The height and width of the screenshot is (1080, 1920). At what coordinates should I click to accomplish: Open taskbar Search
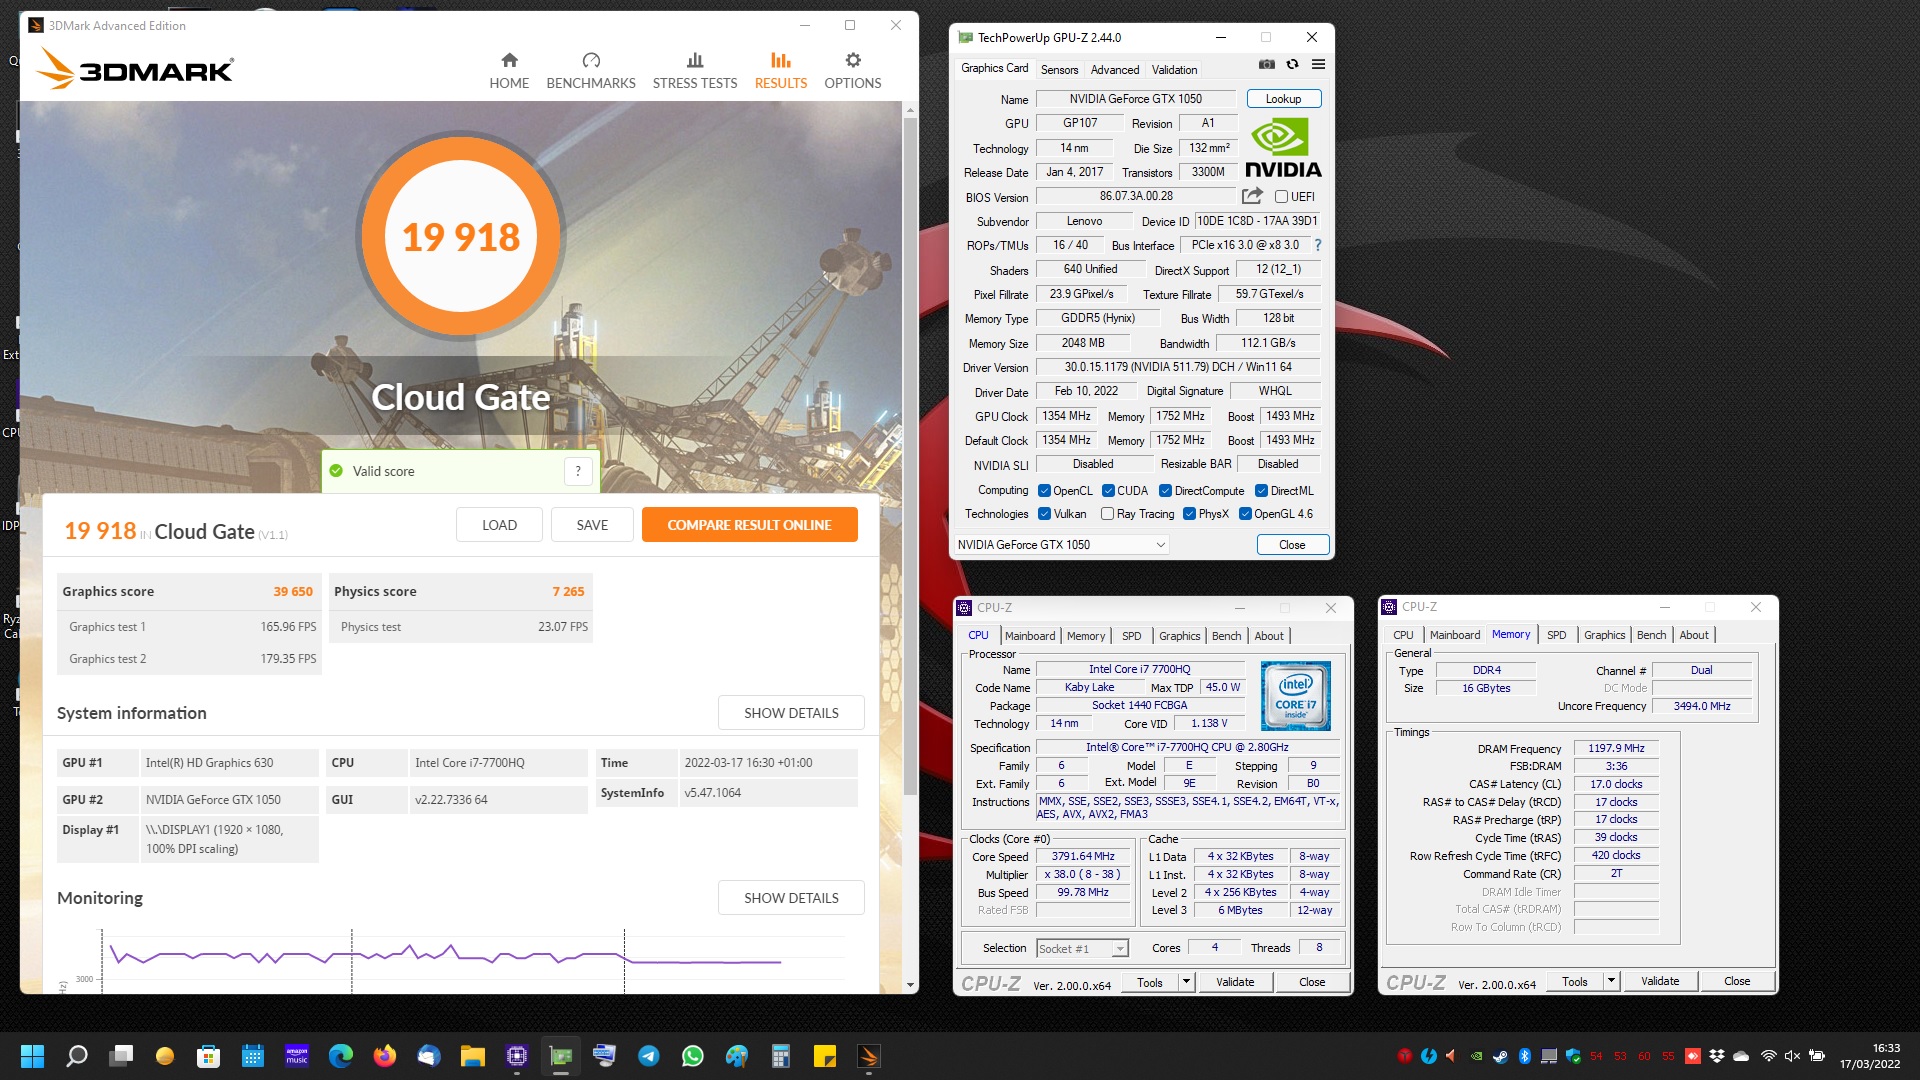pyautogui.click(x=76, y=1056)
